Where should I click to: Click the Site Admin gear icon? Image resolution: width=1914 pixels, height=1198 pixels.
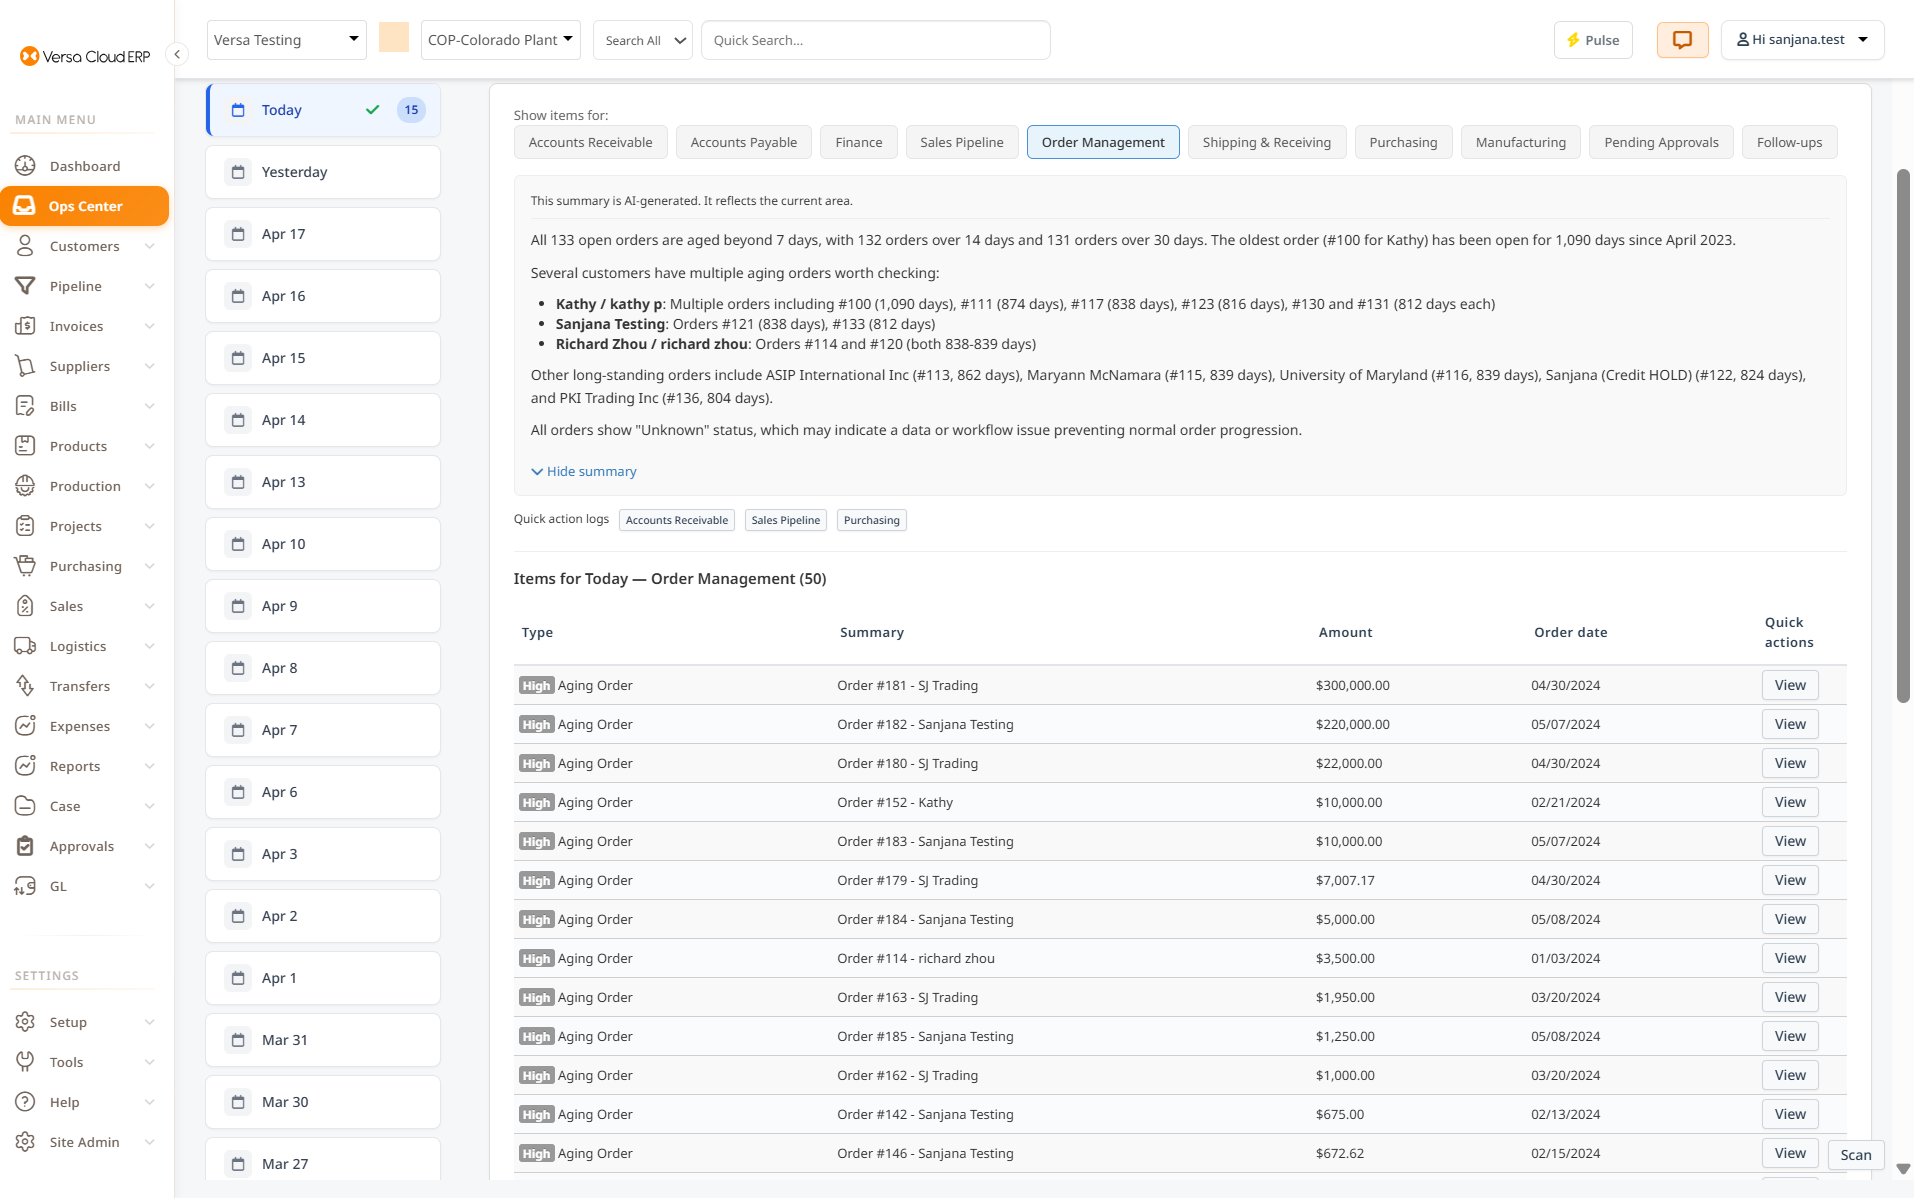[26, 1142]
